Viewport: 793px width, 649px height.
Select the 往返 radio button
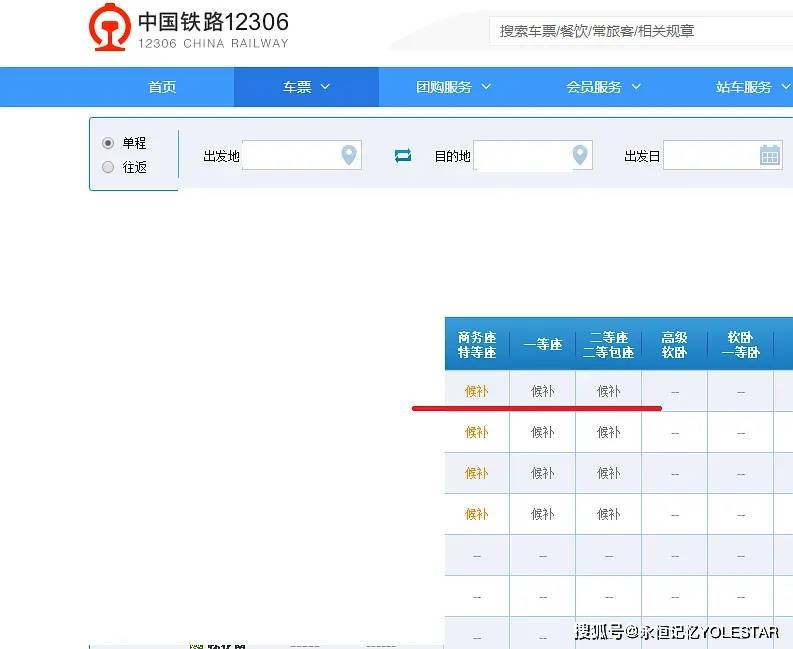click(108, 167)
